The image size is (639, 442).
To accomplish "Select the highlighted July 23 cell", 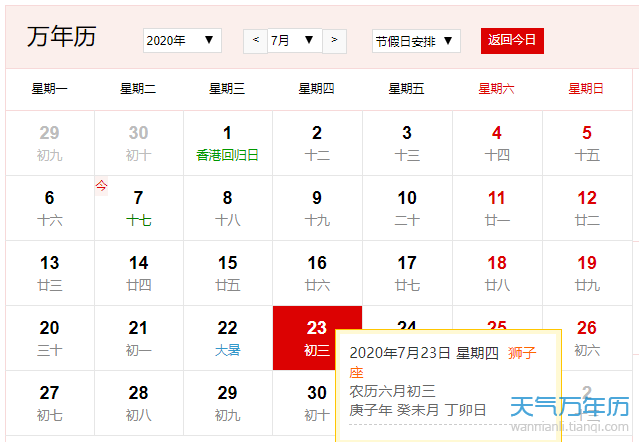I will tap(317, 338).
